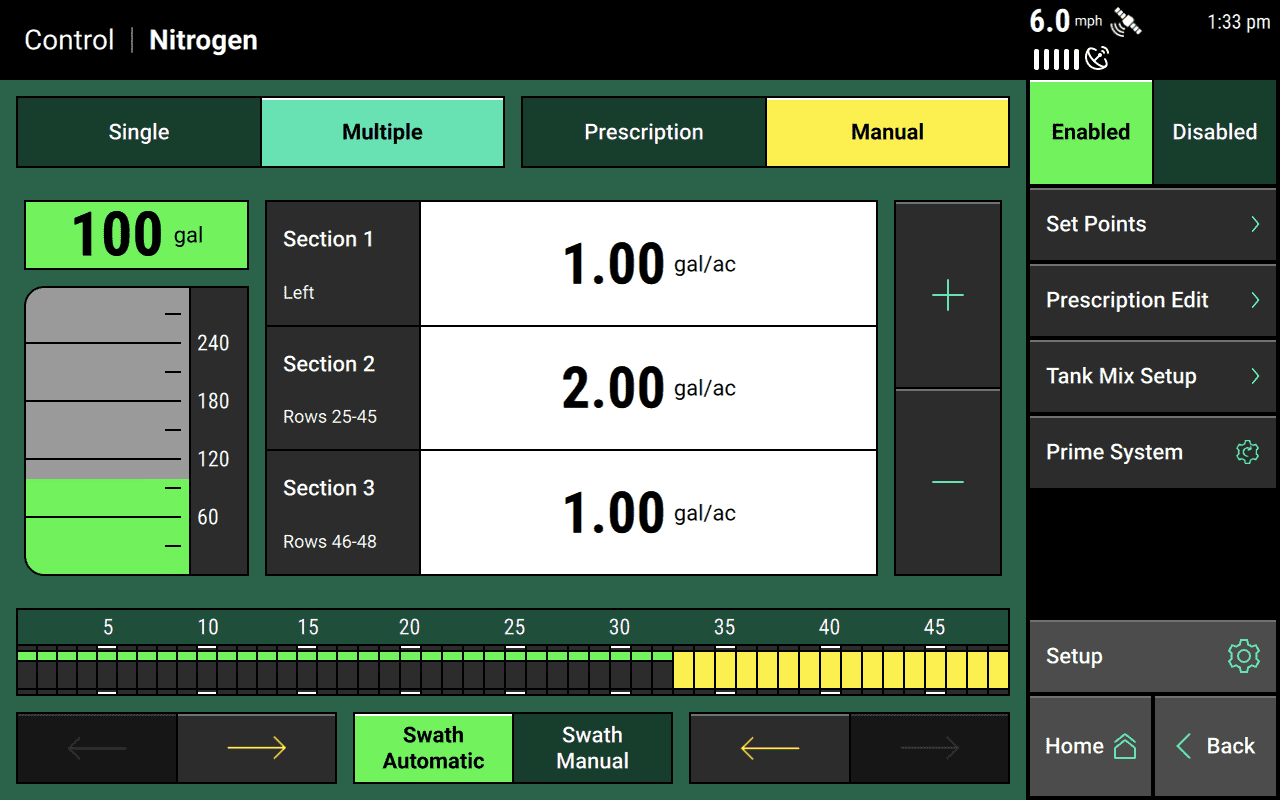Screen dimensions: 1280x800
Task: Click the right orange arrow on left swath control
Action: click(x=256, y=747)
